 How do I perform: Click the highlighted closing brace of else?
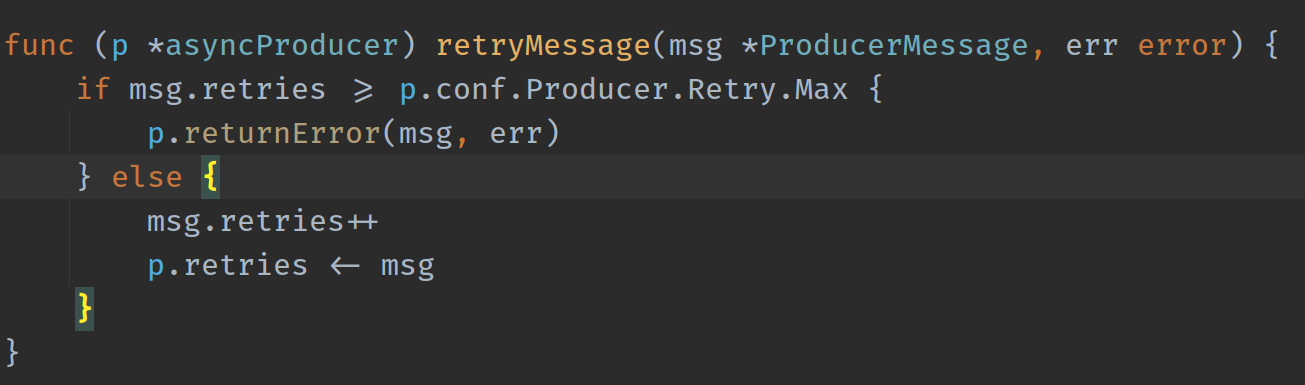click(85, 309)
